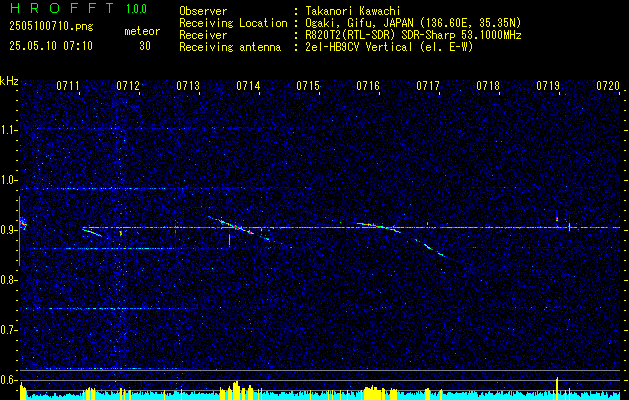Click the curved echo trail just before 0717
629x400 pixels.
point(431,248)
